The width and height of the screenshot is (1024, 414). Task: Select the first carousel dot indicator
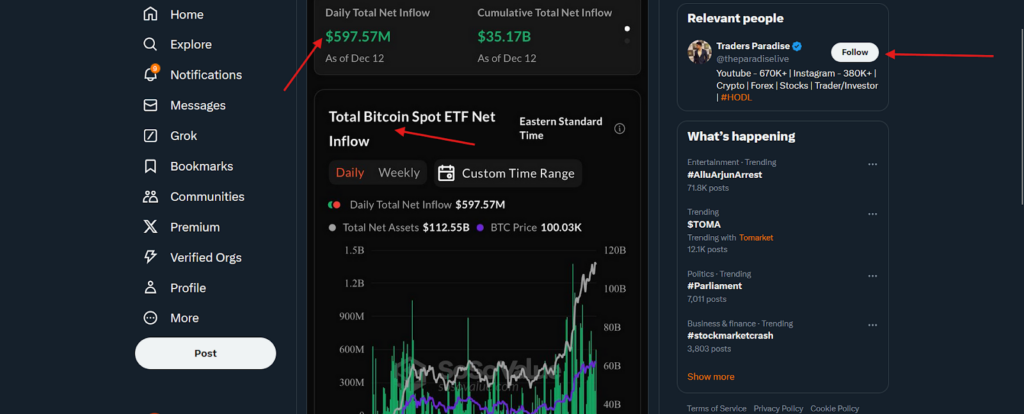click(x=627, y=29)
